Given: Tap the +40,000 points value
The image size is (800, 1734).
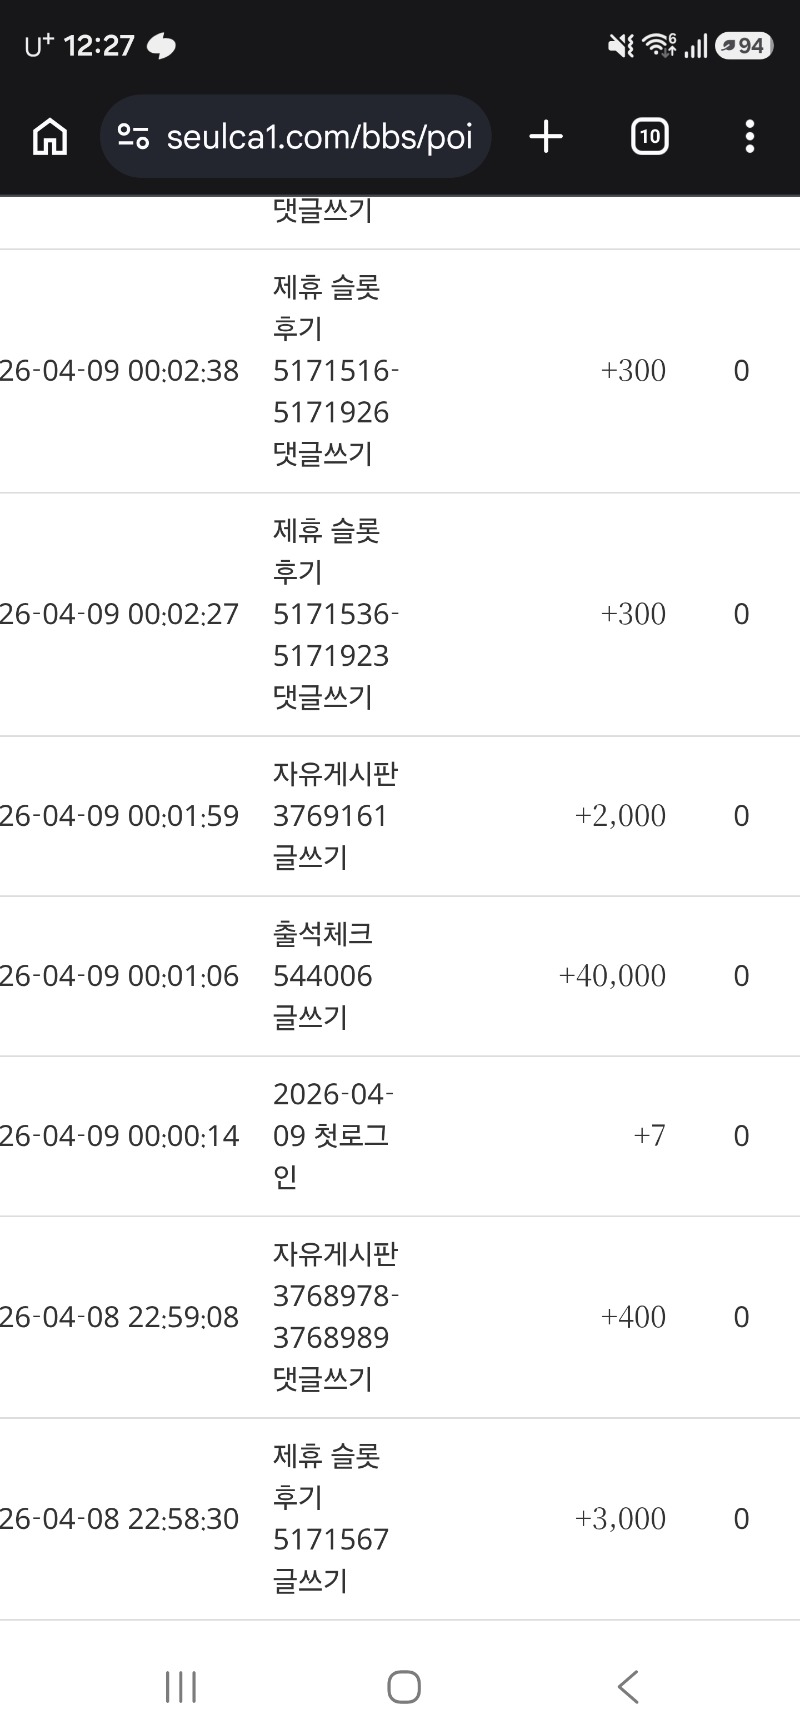Looking at the screenshot, I should (x=612, y=975).
